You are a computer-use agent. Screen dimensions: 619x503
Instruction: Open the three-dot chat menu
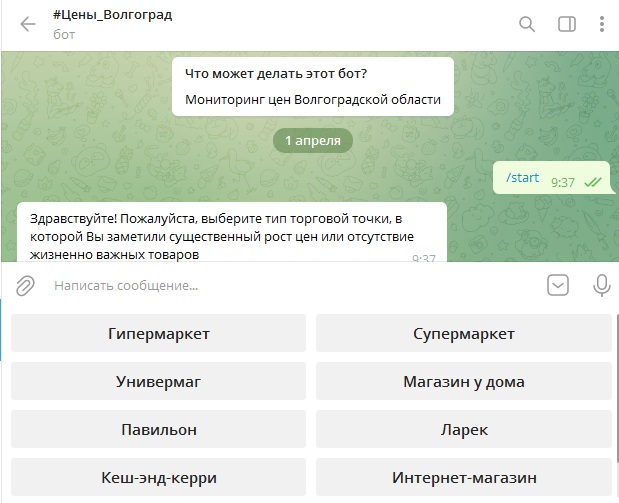click(602, 24)
